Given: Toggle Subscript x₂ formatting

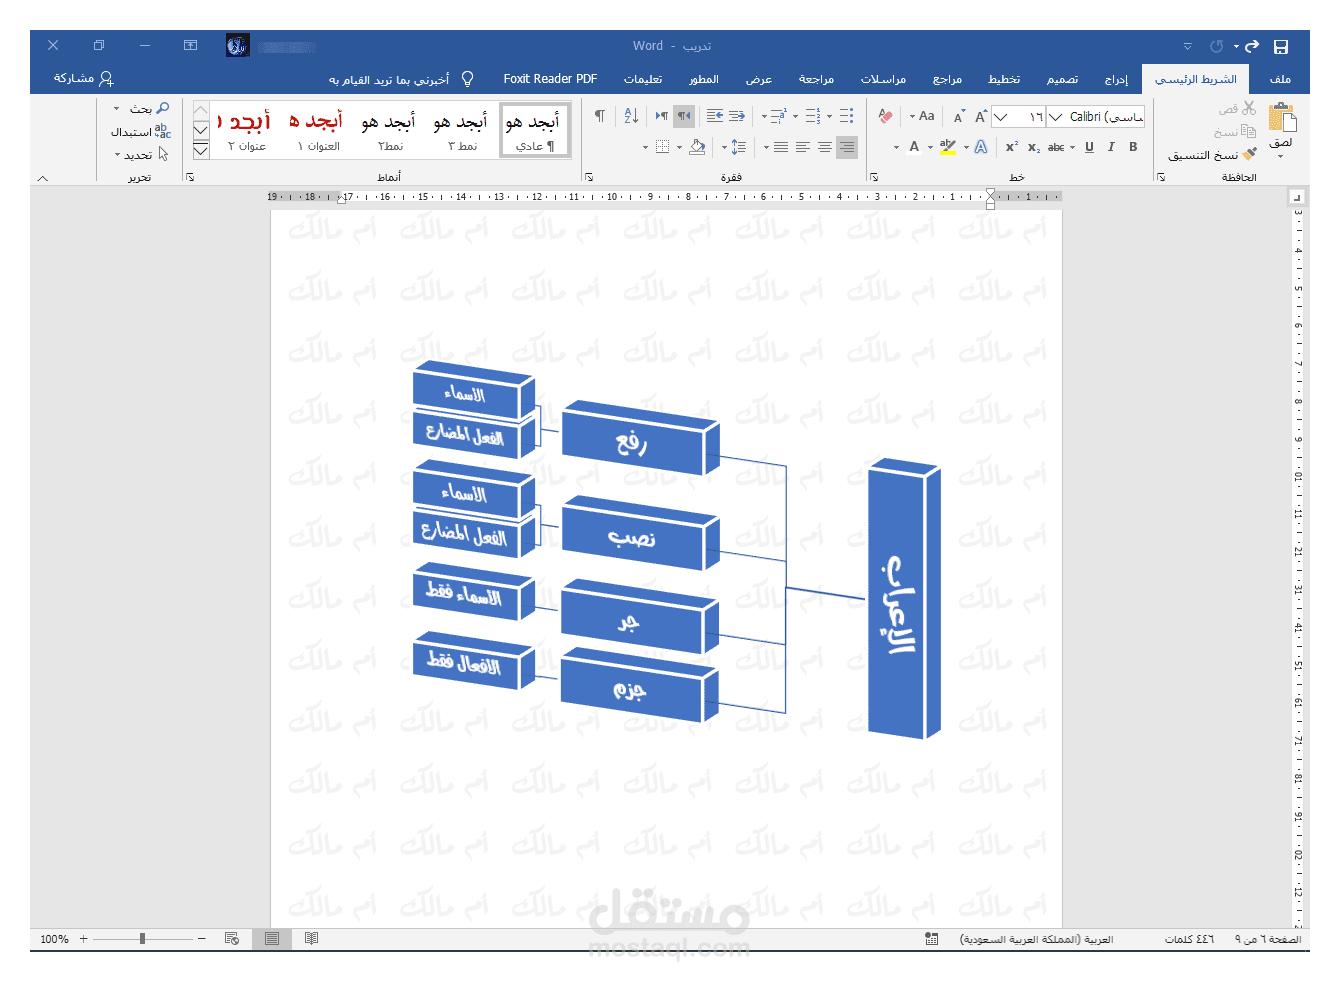Looking at the screenshot, I should (1034, 147).
